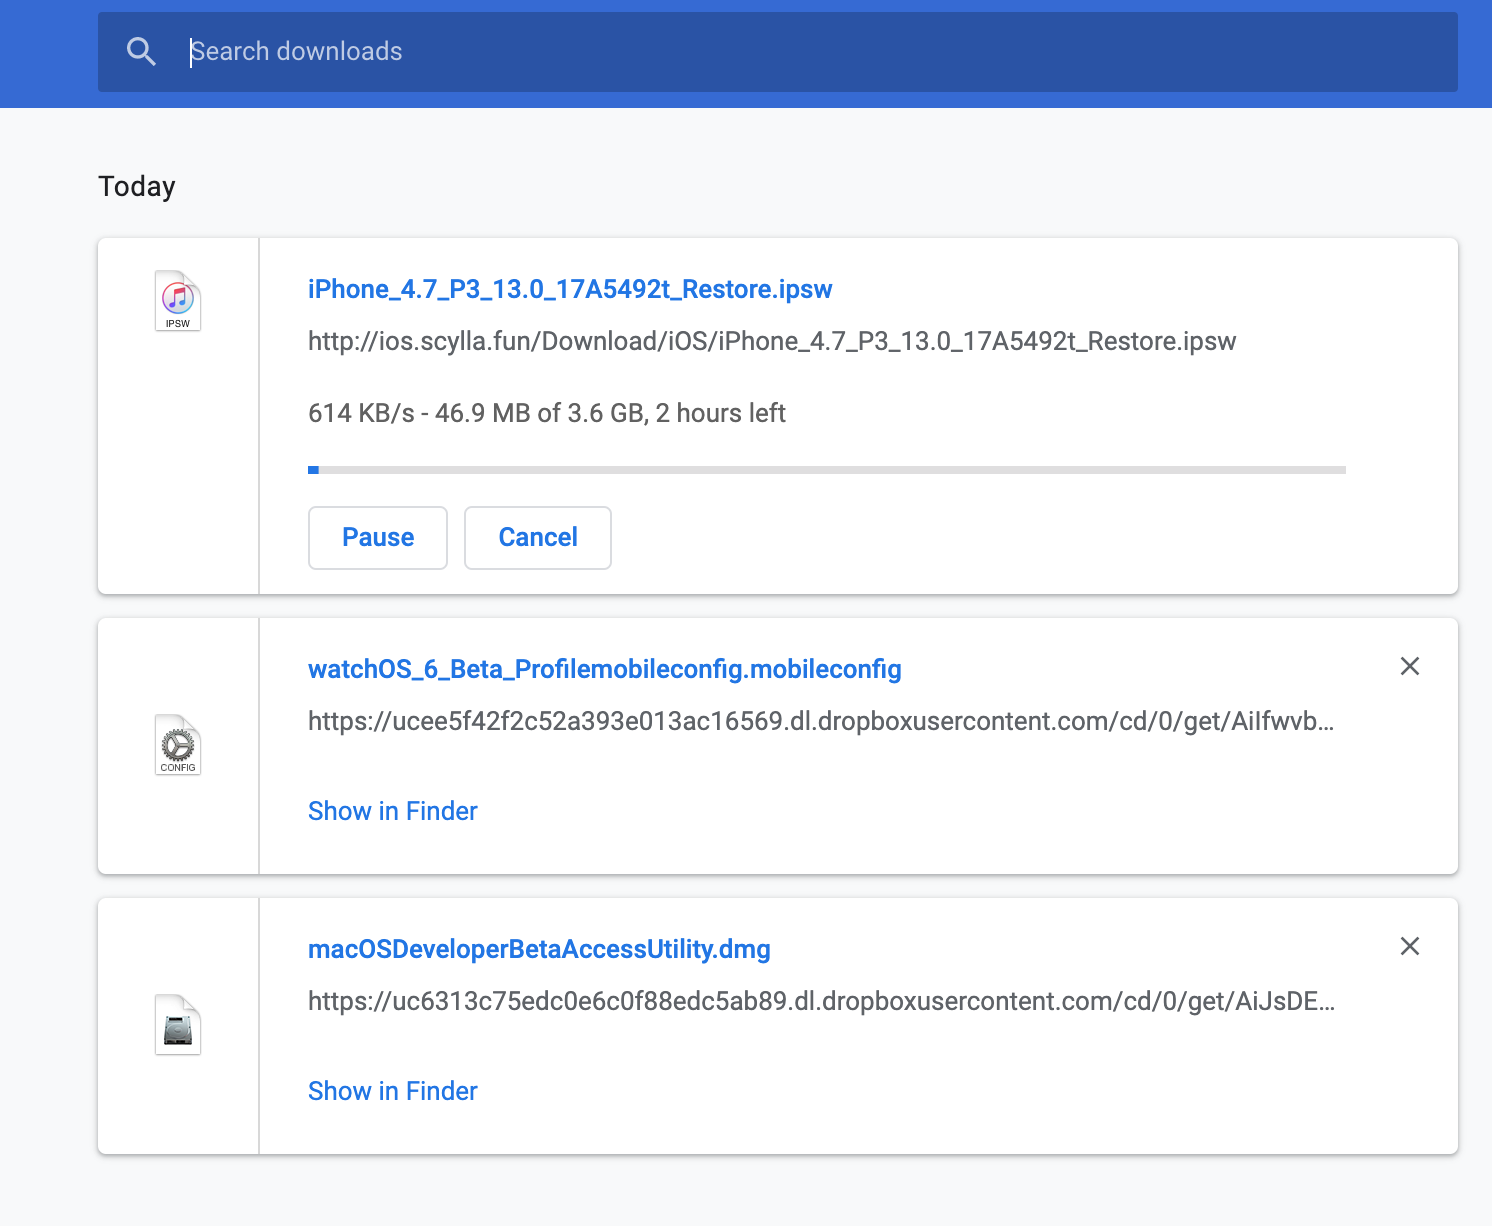The height and width of the screenshot is (1226, 1492).
Task: Show macOS utility dmg in Finder
Action: (393, 1091)
